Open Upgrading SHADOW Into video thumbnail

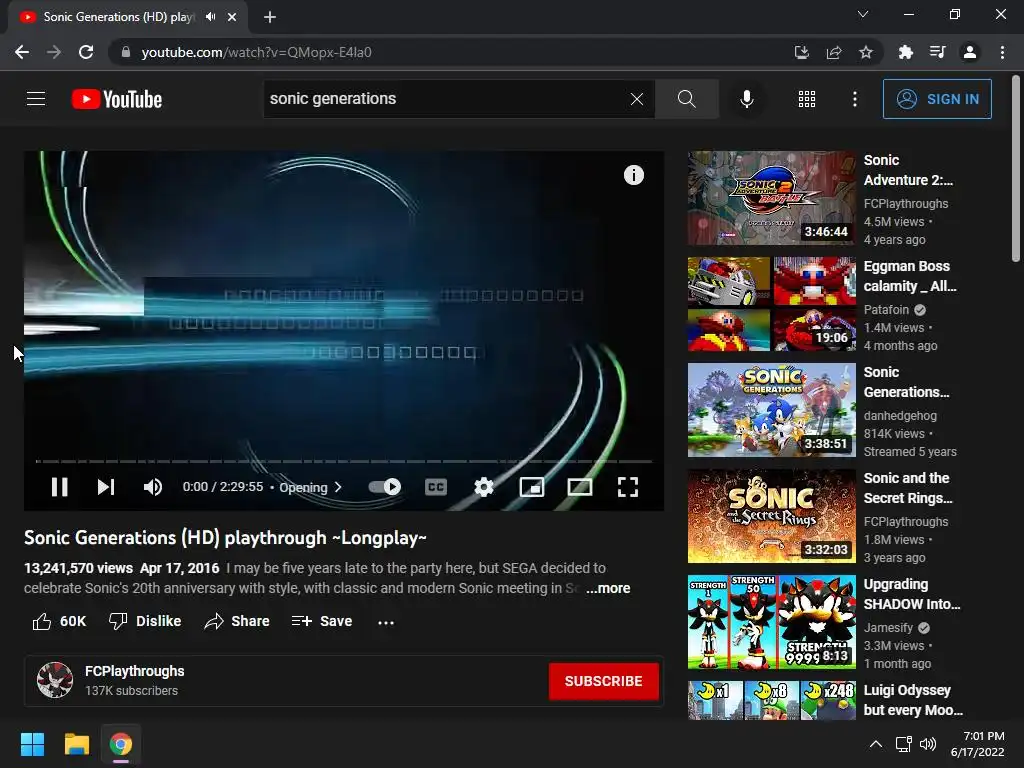point(771,622)
